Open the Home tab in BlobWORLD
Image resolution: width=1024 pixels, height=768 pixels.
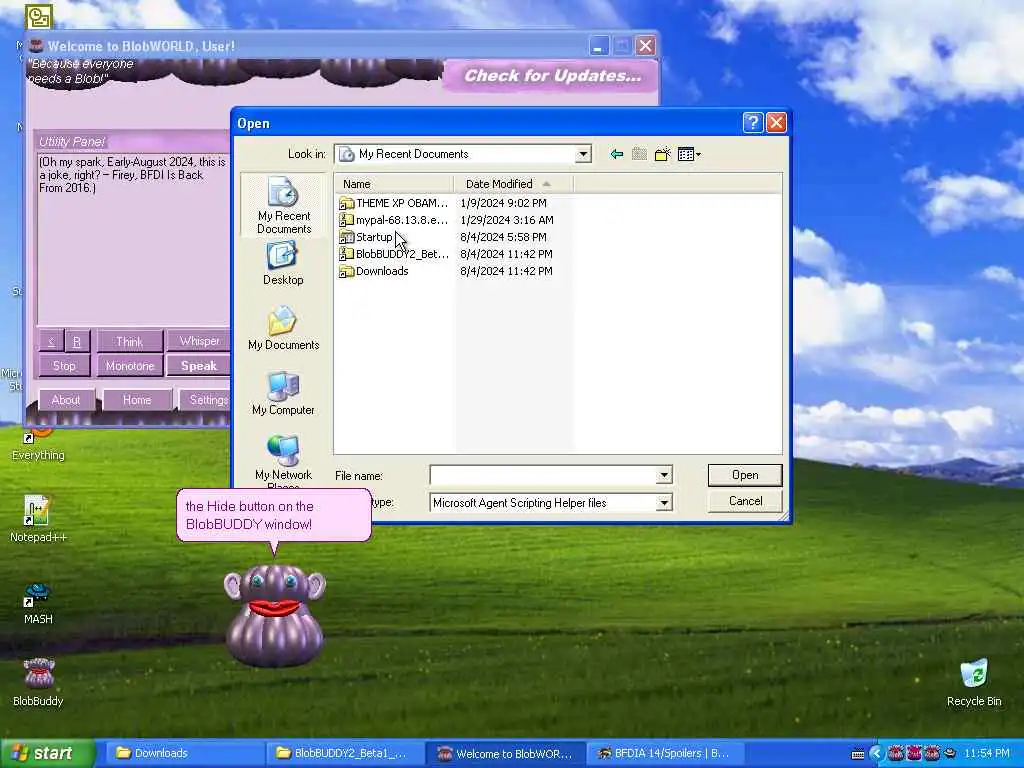[137, 400]
